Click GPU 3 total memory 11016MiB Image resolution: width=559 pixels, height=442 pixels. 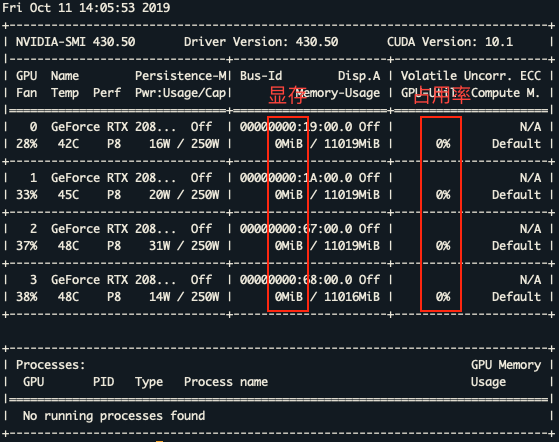point(352,297)
